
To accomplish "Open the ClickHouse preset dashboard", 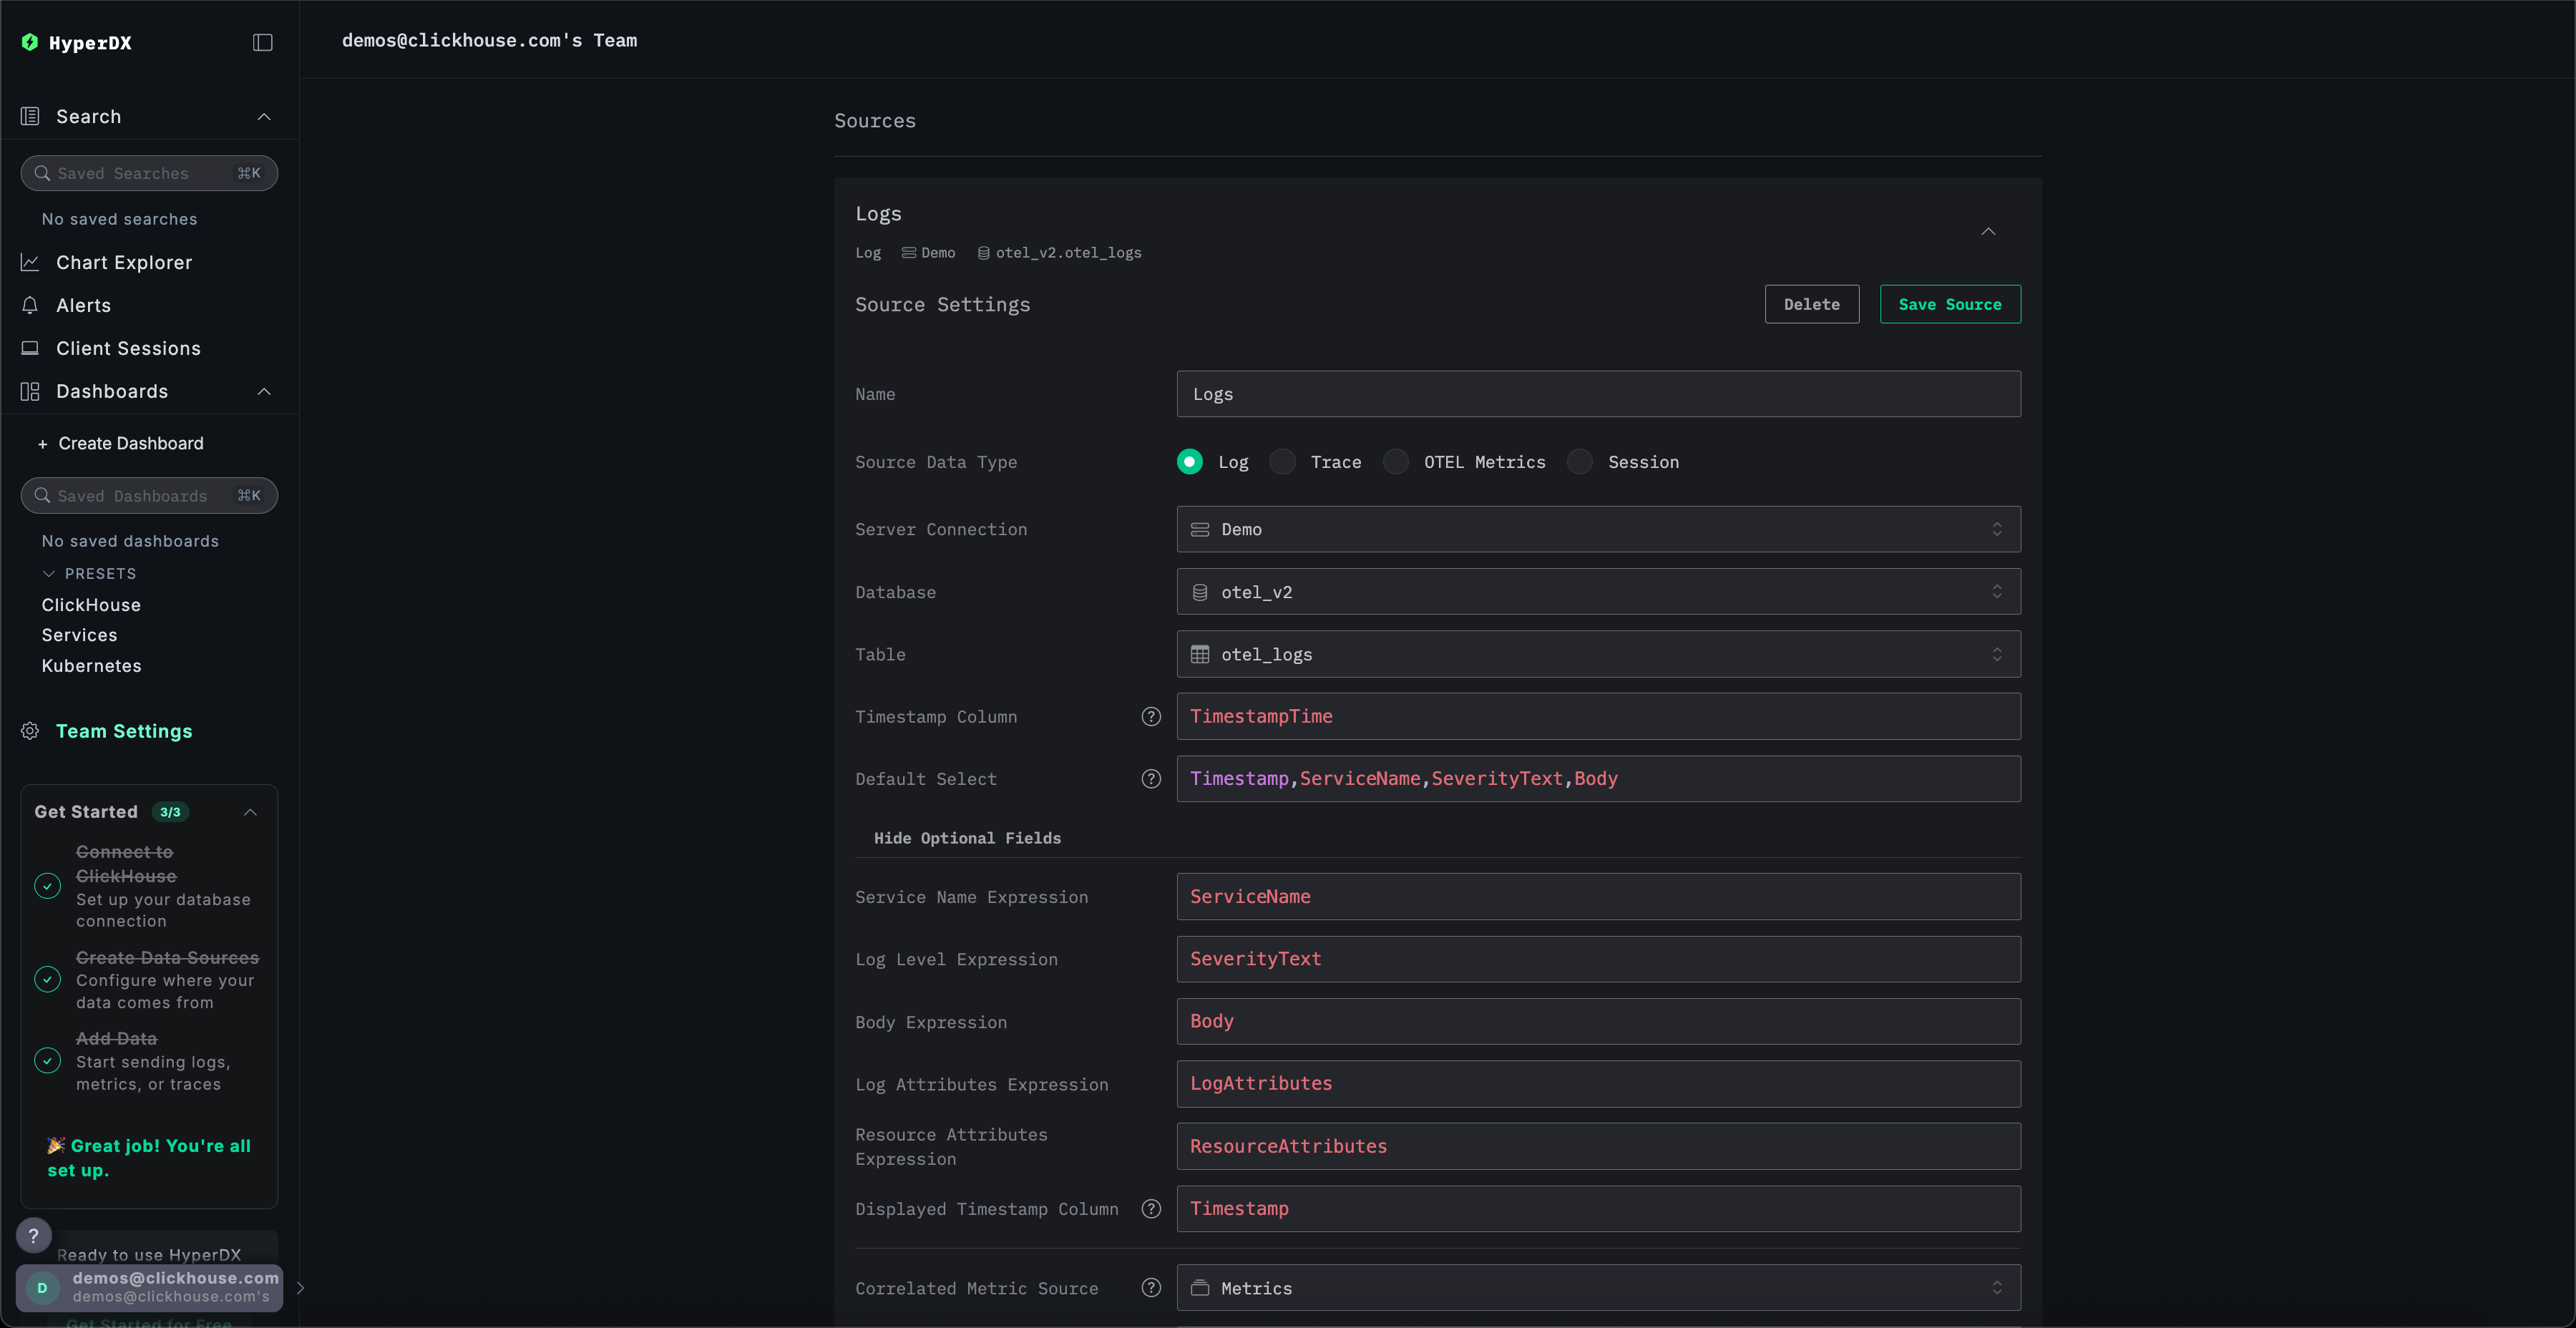I will click(91, 604).
